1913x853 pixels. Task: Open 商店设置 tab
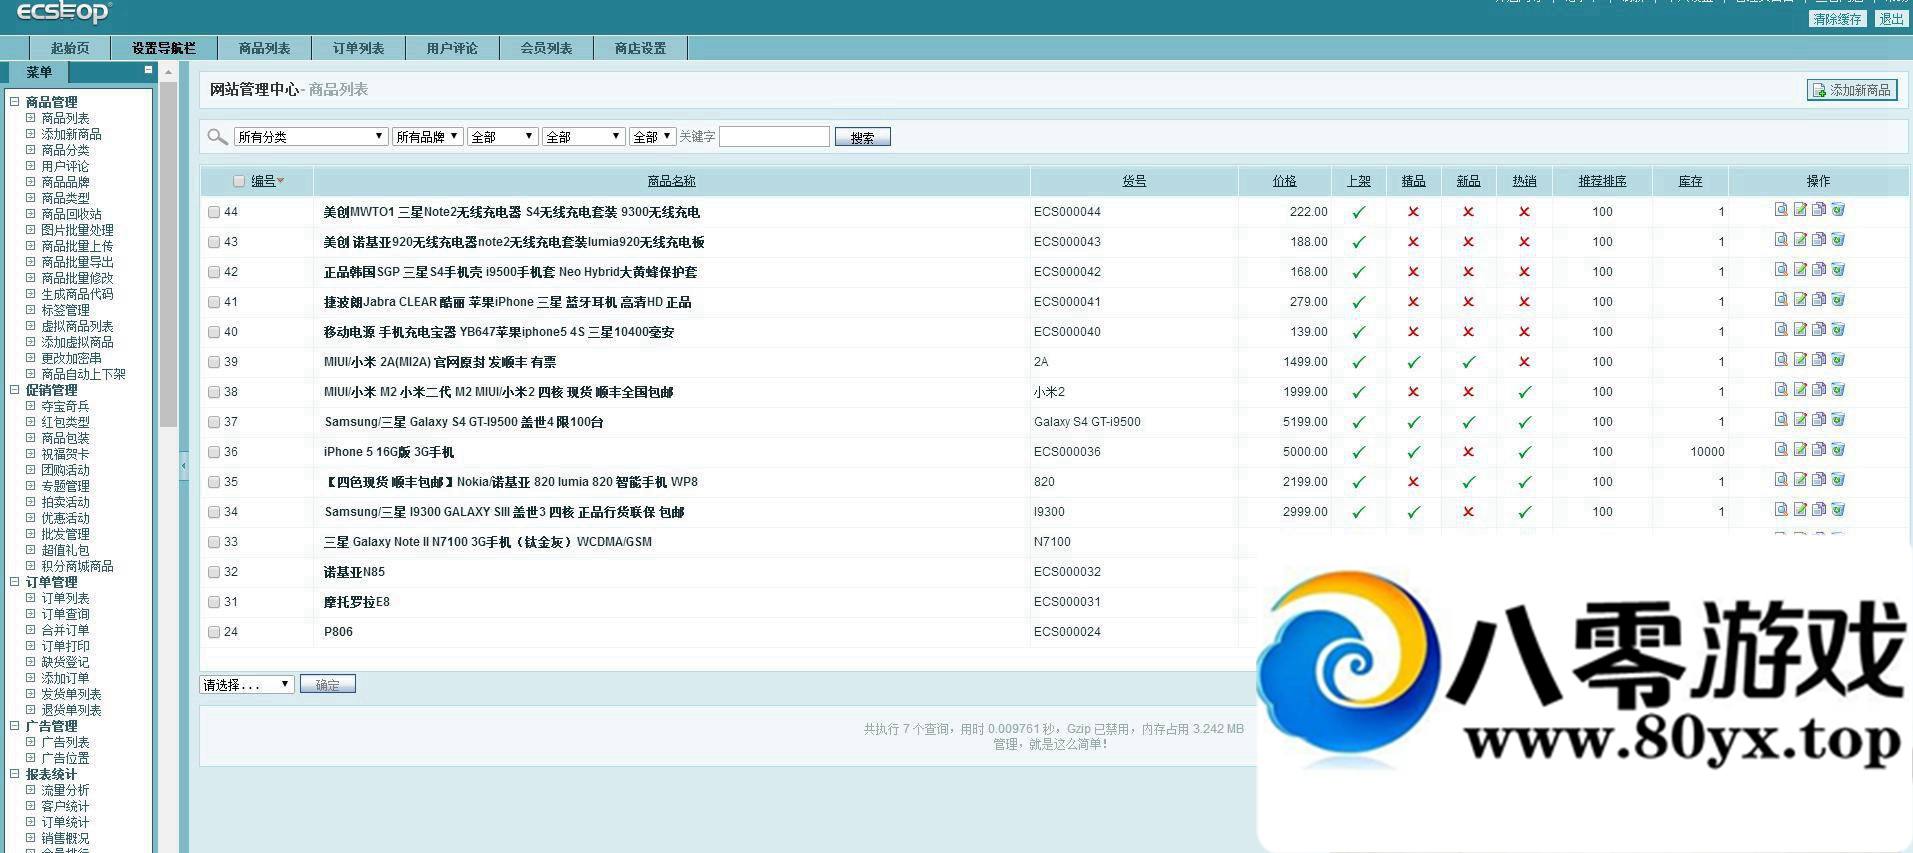[x=640, y=48]
